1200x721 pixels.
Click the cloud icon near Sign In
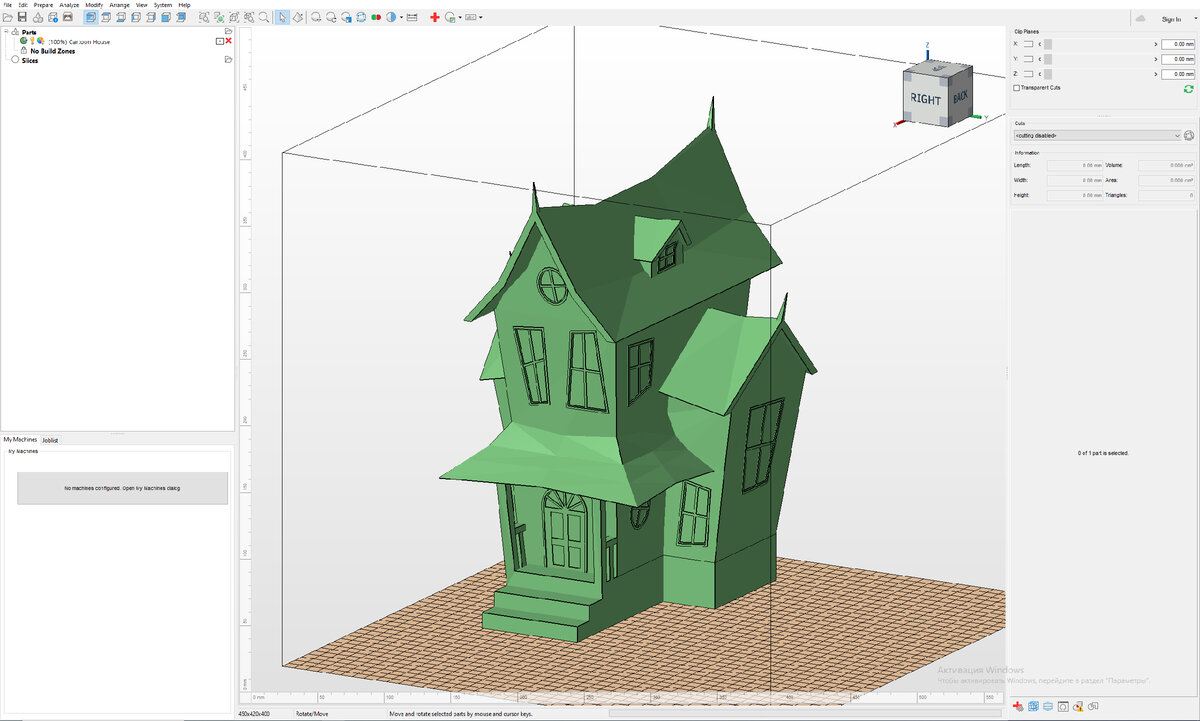(1141, 18)
